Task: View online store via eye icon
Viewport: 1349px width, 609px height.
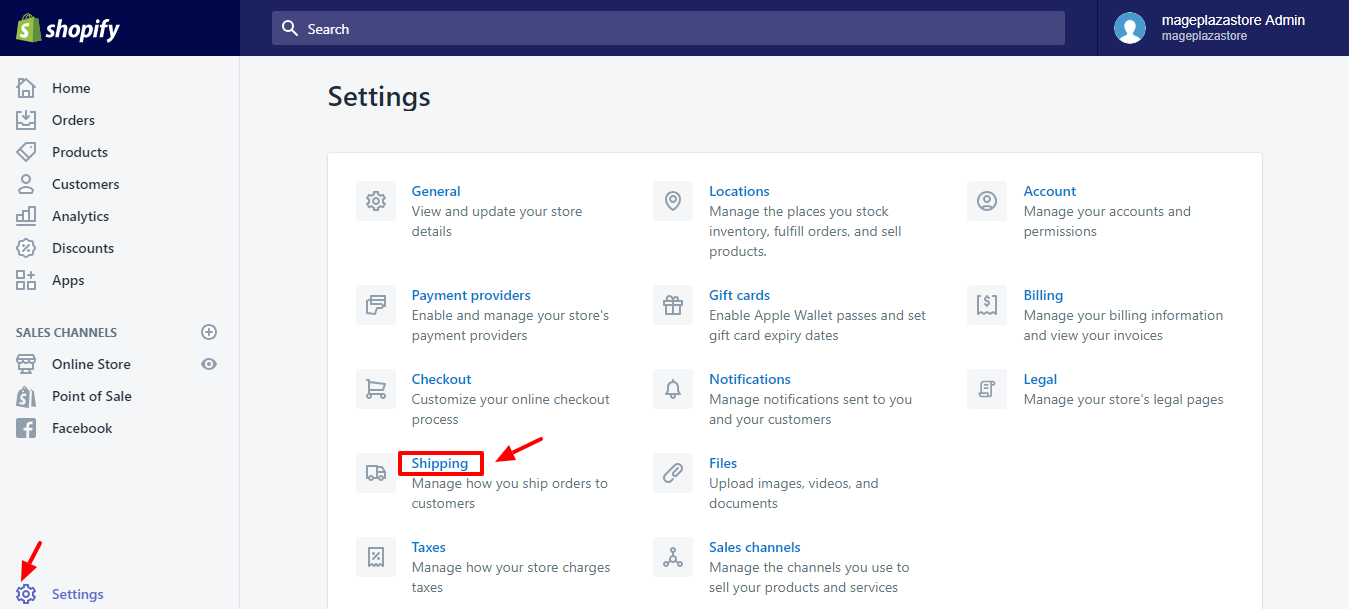Action: click(x=209, y=364)
